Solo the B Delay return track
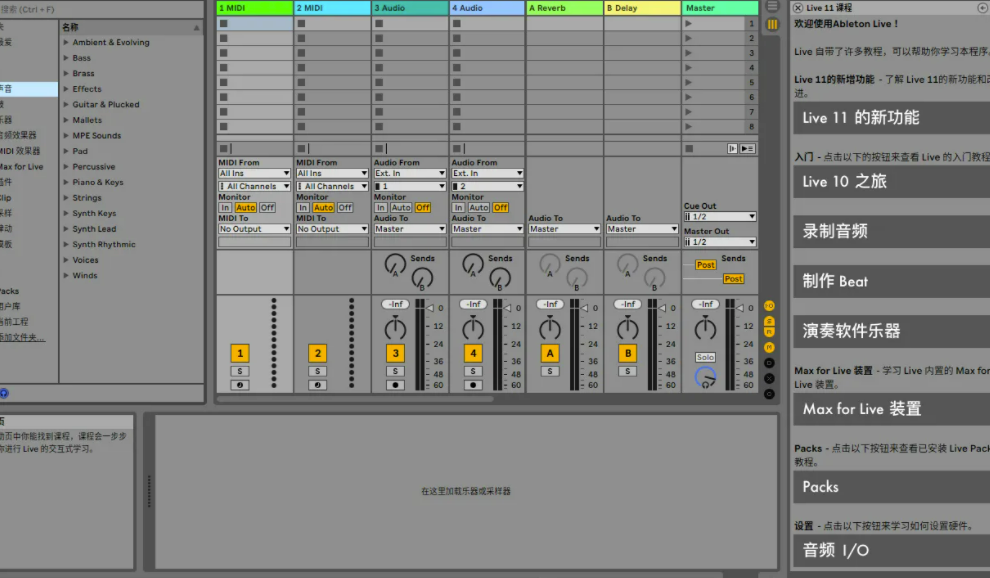Viewport: 990px width, 578px height. tap(628, 371)
